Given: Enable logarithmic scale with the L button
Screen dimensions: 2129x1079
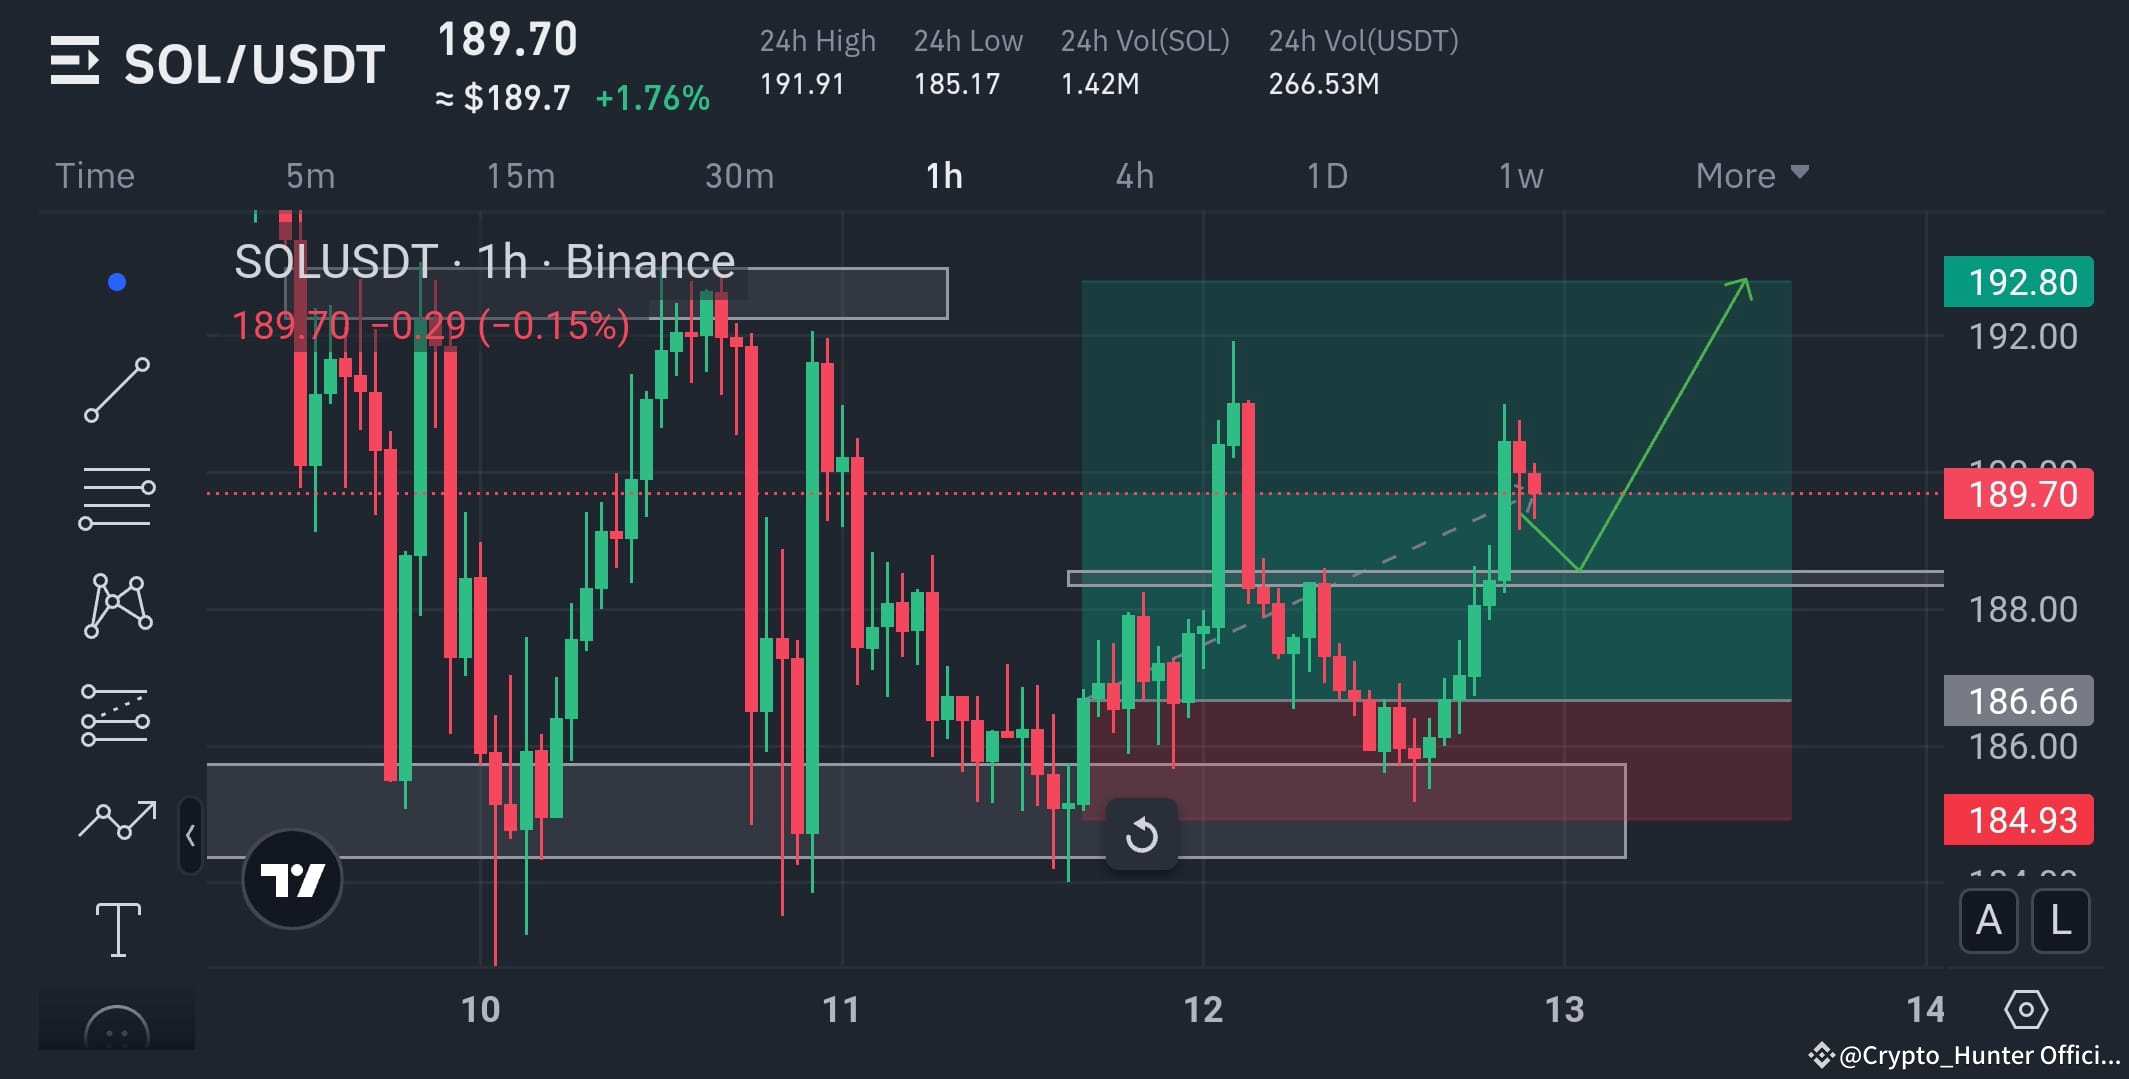Looking at the screenshot, I should (x=2060, y=922).
